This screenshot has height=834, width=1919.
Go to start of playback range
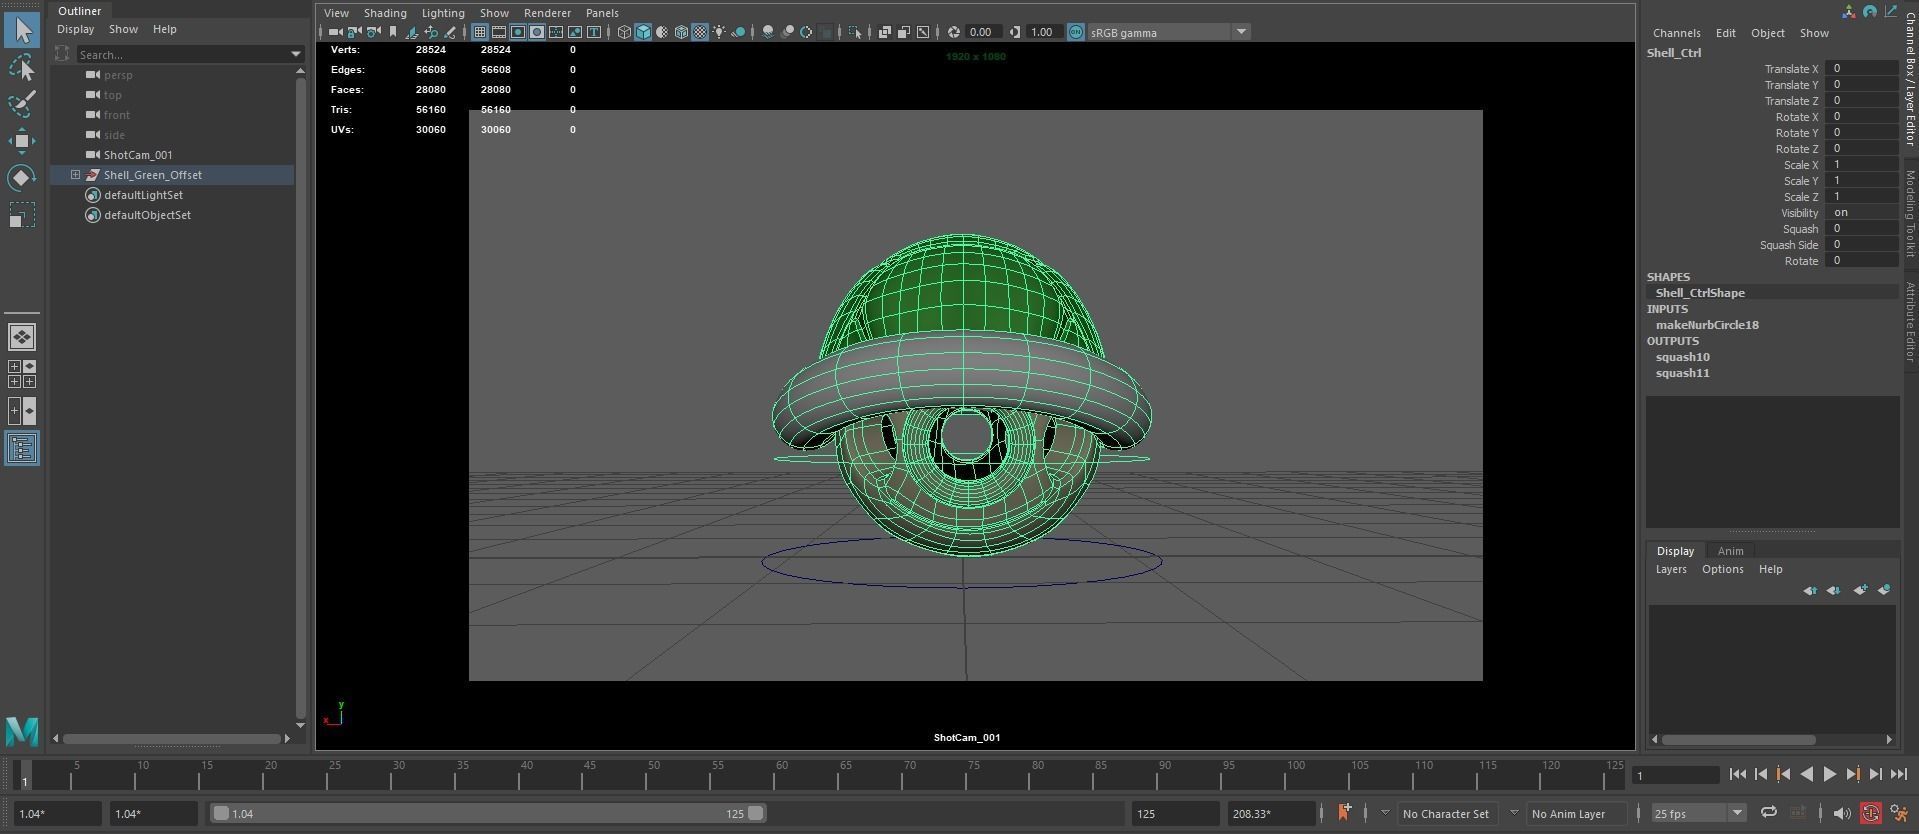point(1737,774)
